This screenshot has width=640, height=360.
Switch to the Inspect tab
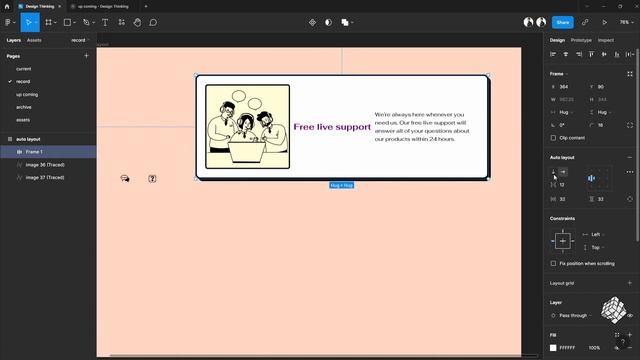[606, 40]
